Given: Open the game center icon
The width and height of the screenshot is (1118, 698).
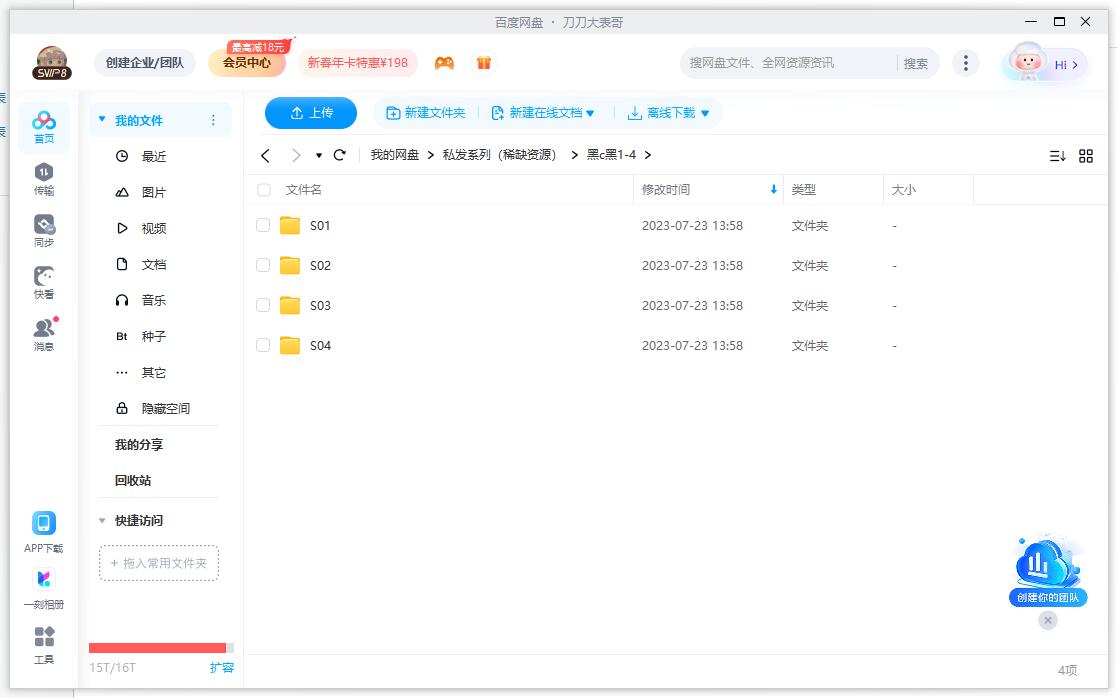Looking at the screenshot, I should [x=444, y=62].
